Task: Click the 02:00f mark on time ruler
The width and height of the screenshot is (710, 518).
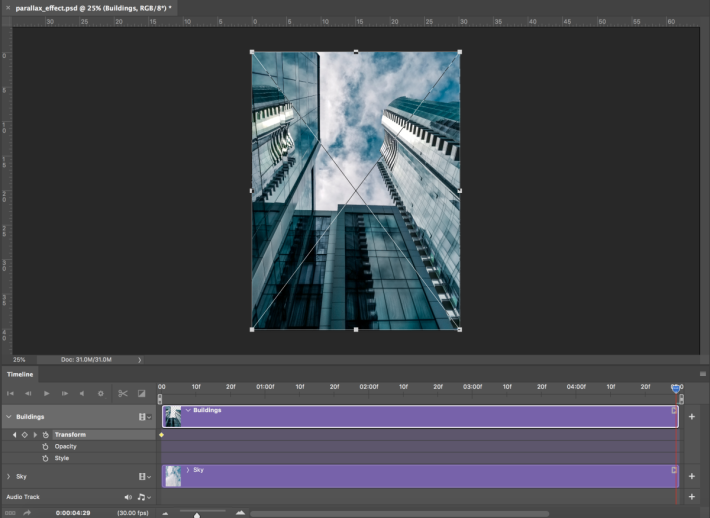Action: coord(369,387)
